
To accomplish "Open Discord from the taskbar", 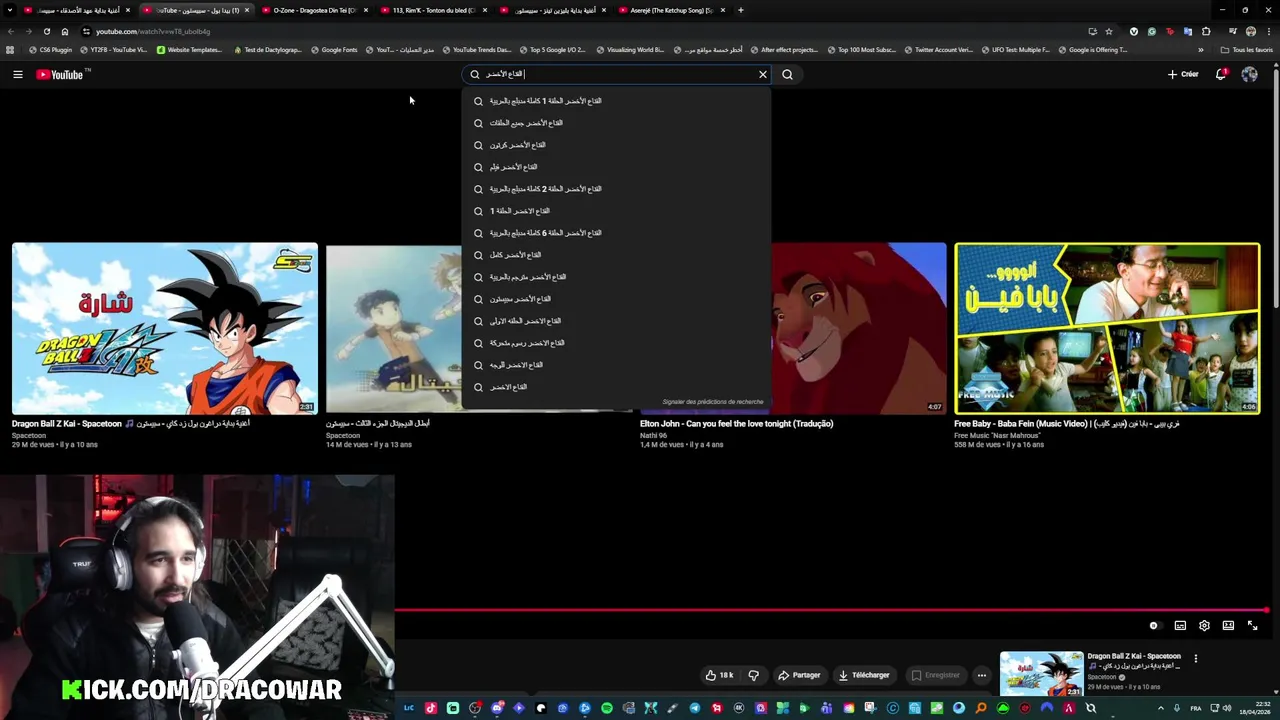I will 496,708.
